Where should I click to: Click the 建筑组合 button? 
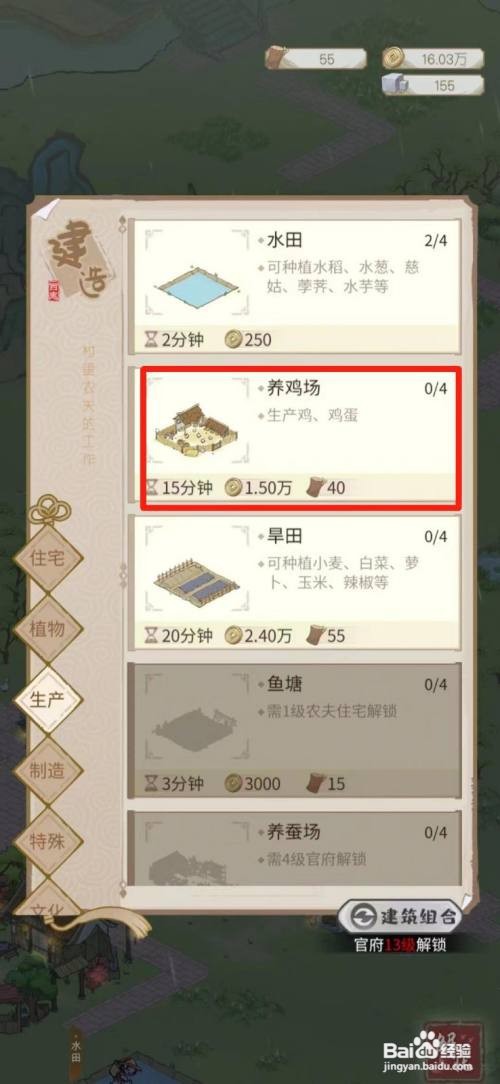pos(401,917)
